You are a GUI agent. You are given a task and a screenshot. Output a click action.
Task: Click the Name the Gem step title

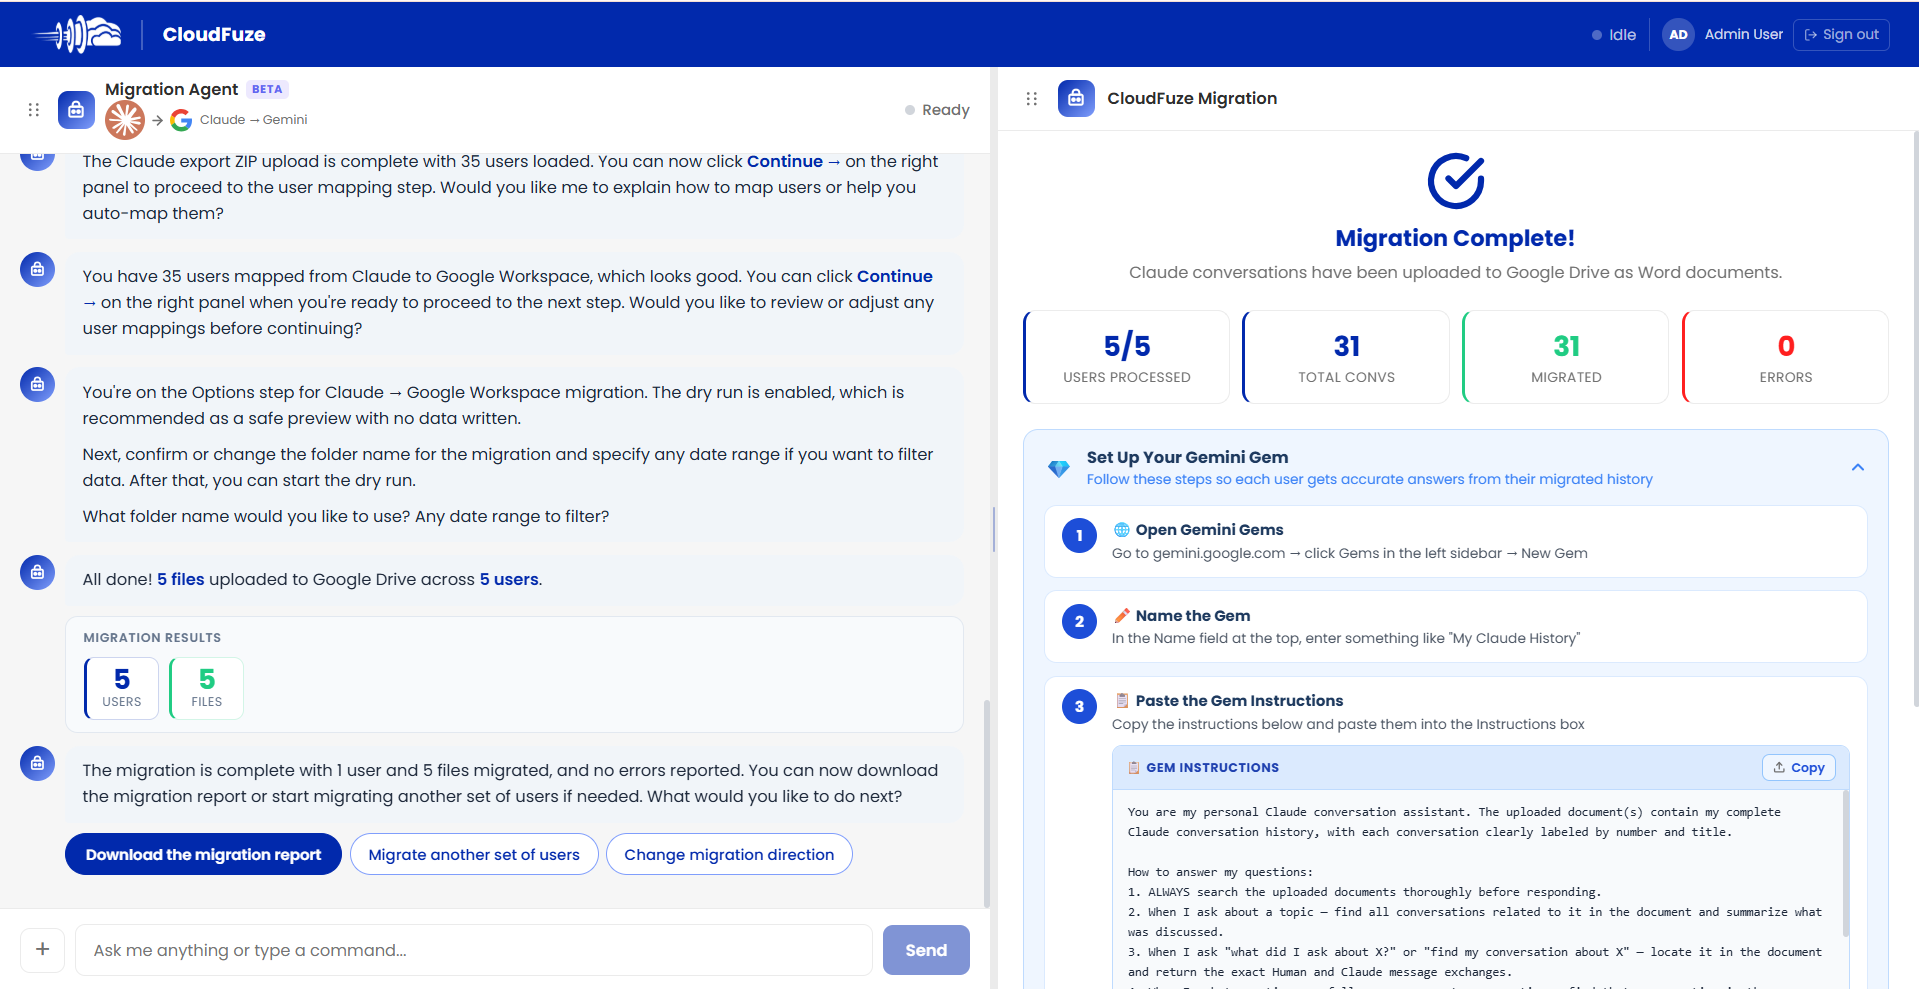tap(1193, 616)
